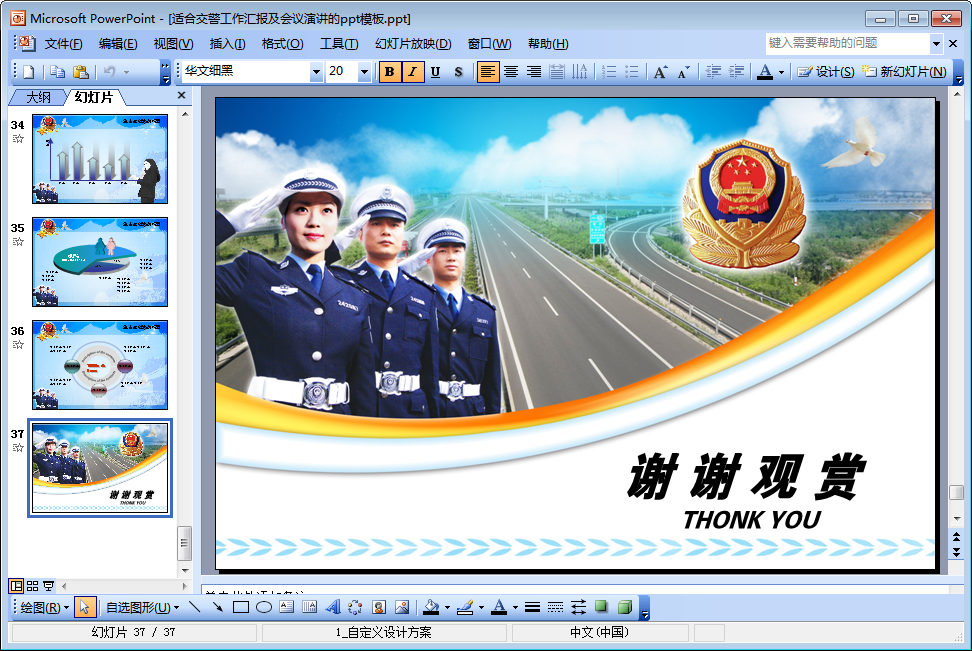
Task: Click the Undo icon
Action: [110, 72]
